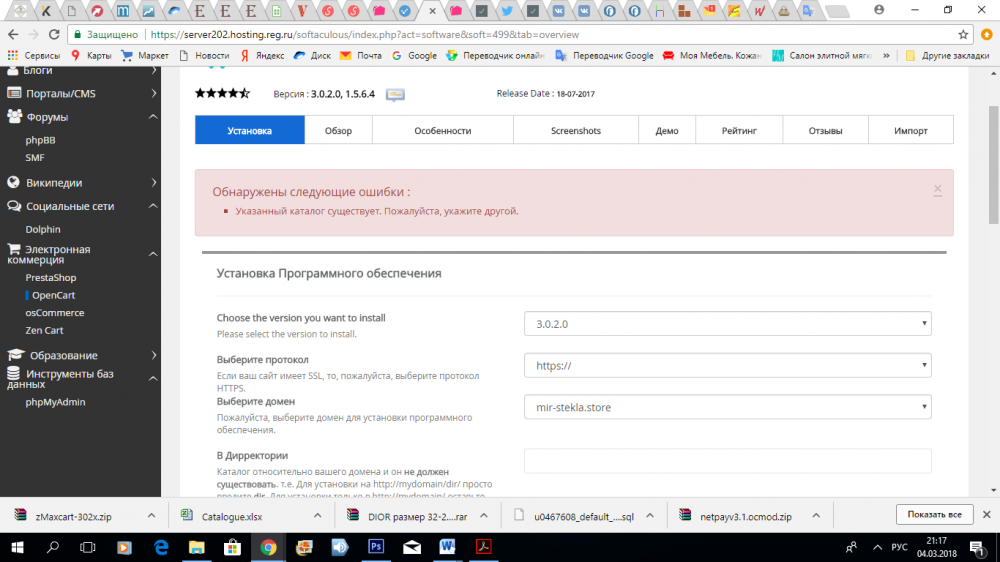
Task: Switch to the Импорт tab
Action: [x=911, y=130]
